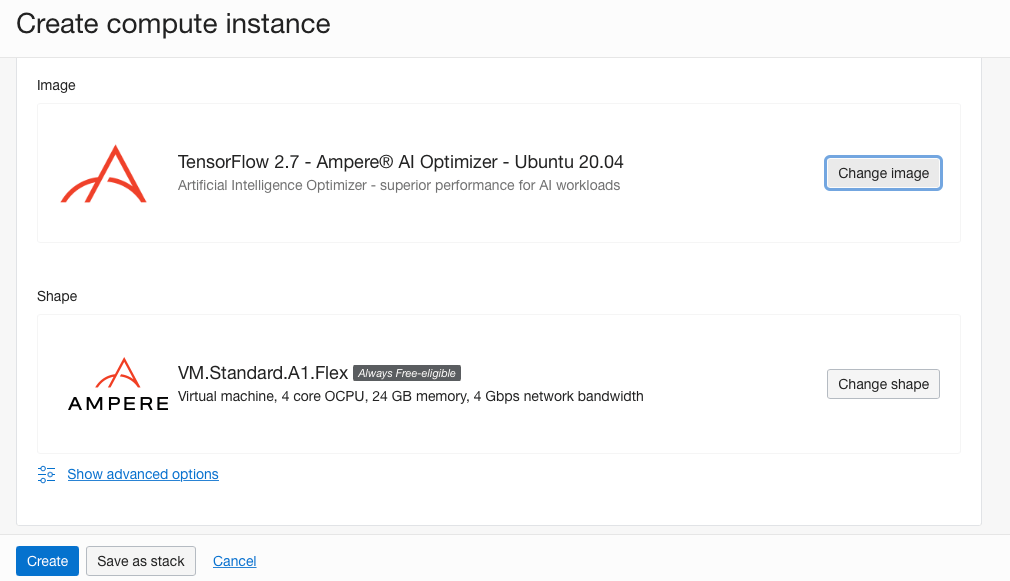
Task: Click the Create button
Action: 47,560
